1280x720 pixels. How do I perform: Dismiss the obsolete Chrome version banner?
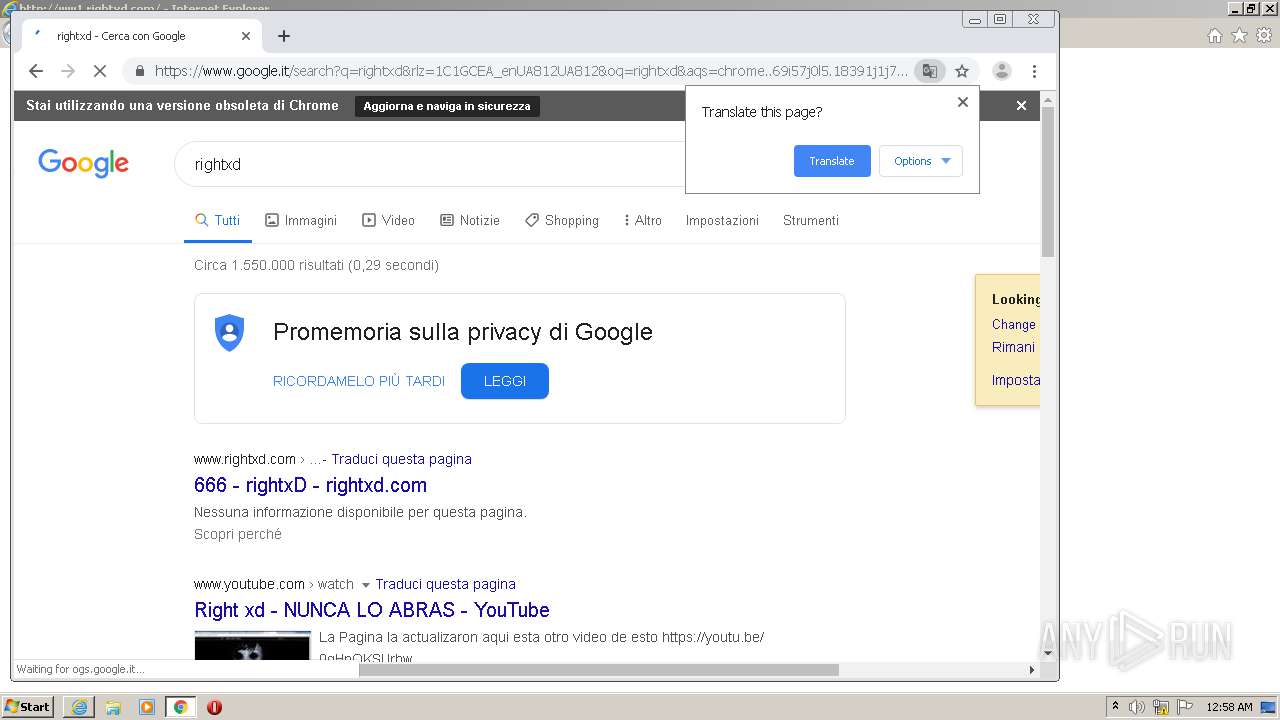[x=1021, y=105]
